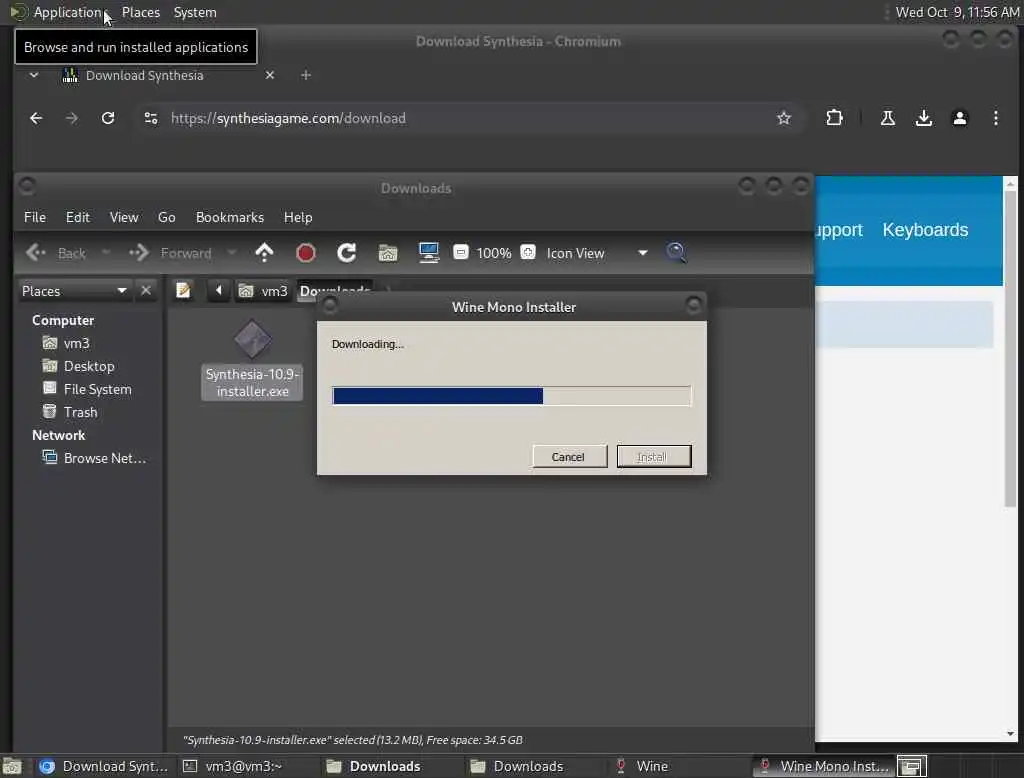
Task: Zoom out the file manager view
Action: pos(461,252)
